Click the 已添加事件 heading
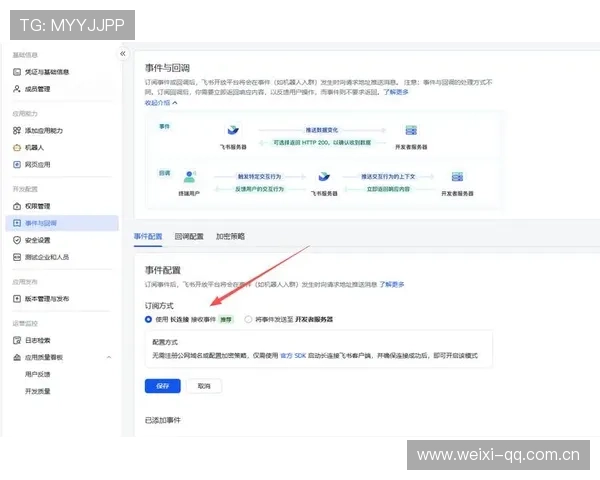The image size is (600, 480). point(163,420)
